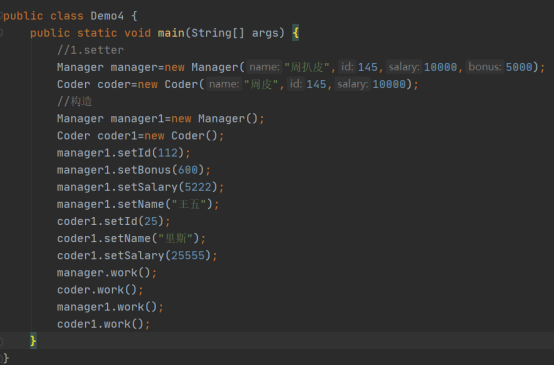The width and height of the screenshot is (554, 365).
Task: Click the highlighted opening brace of main
Action: (x=296, y=33)
